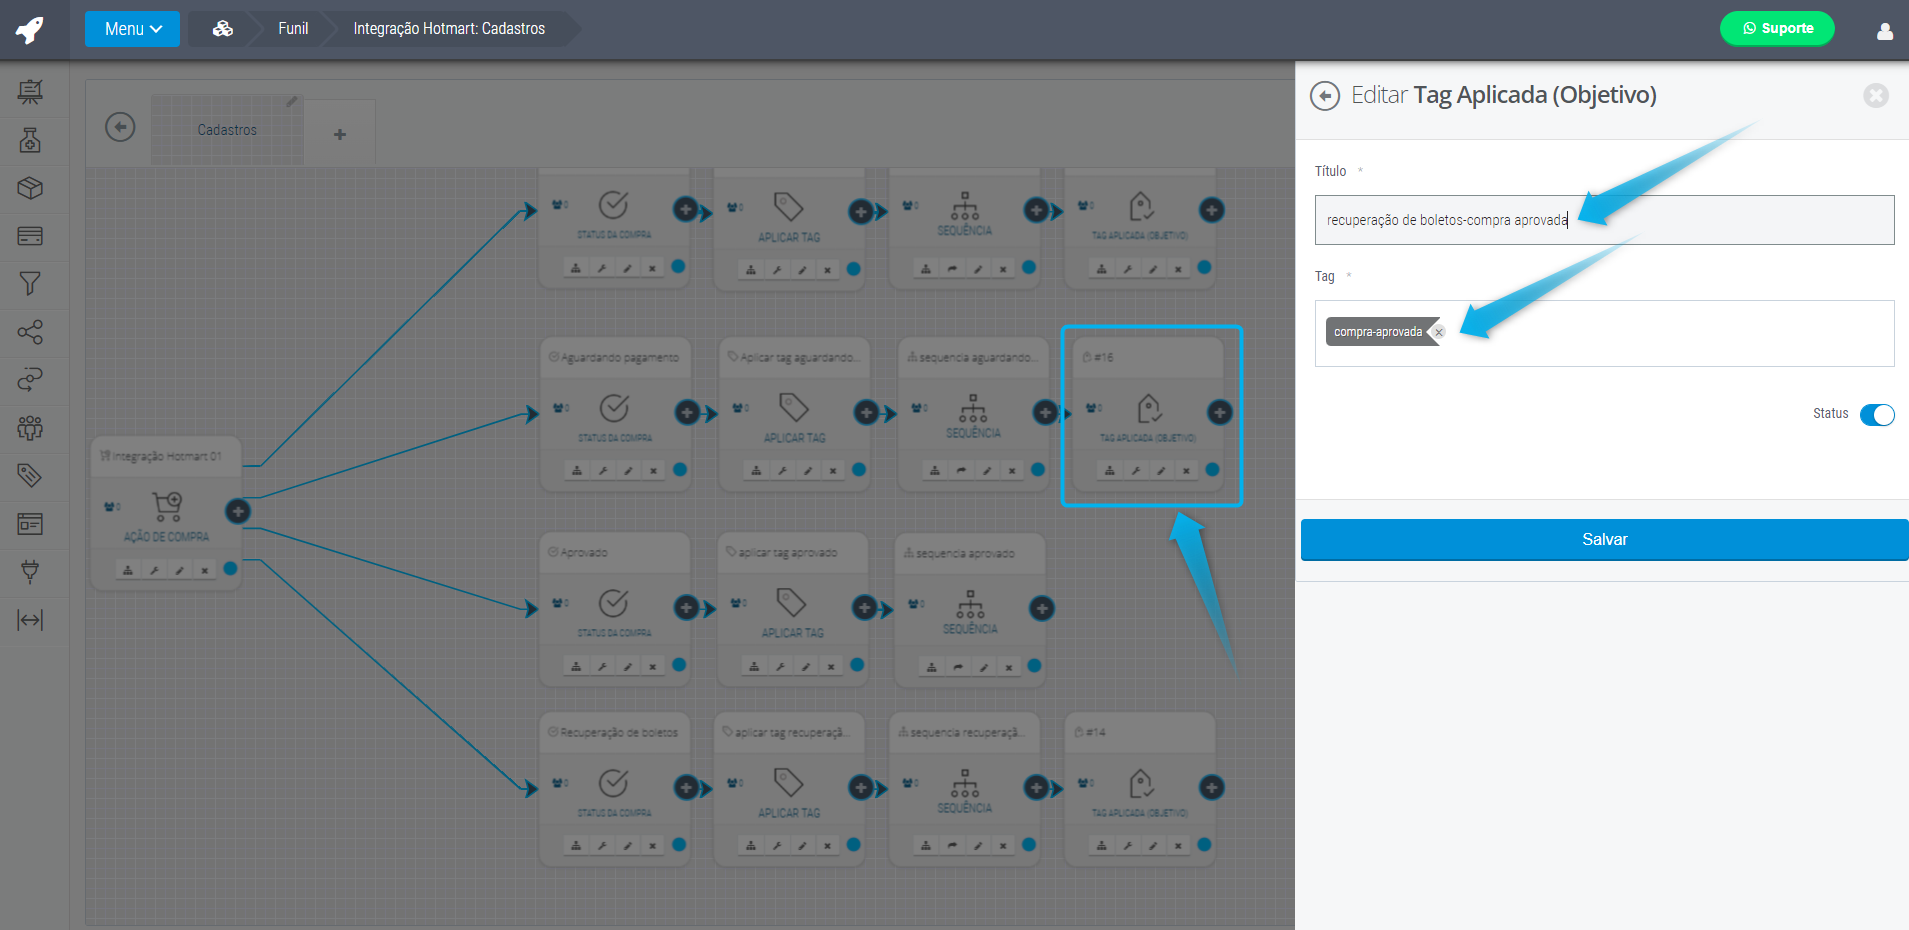Open the credit card icon in sidebar
This screenshot has height=930, width=1909.
pyautogui.click(x=30, y=236)
